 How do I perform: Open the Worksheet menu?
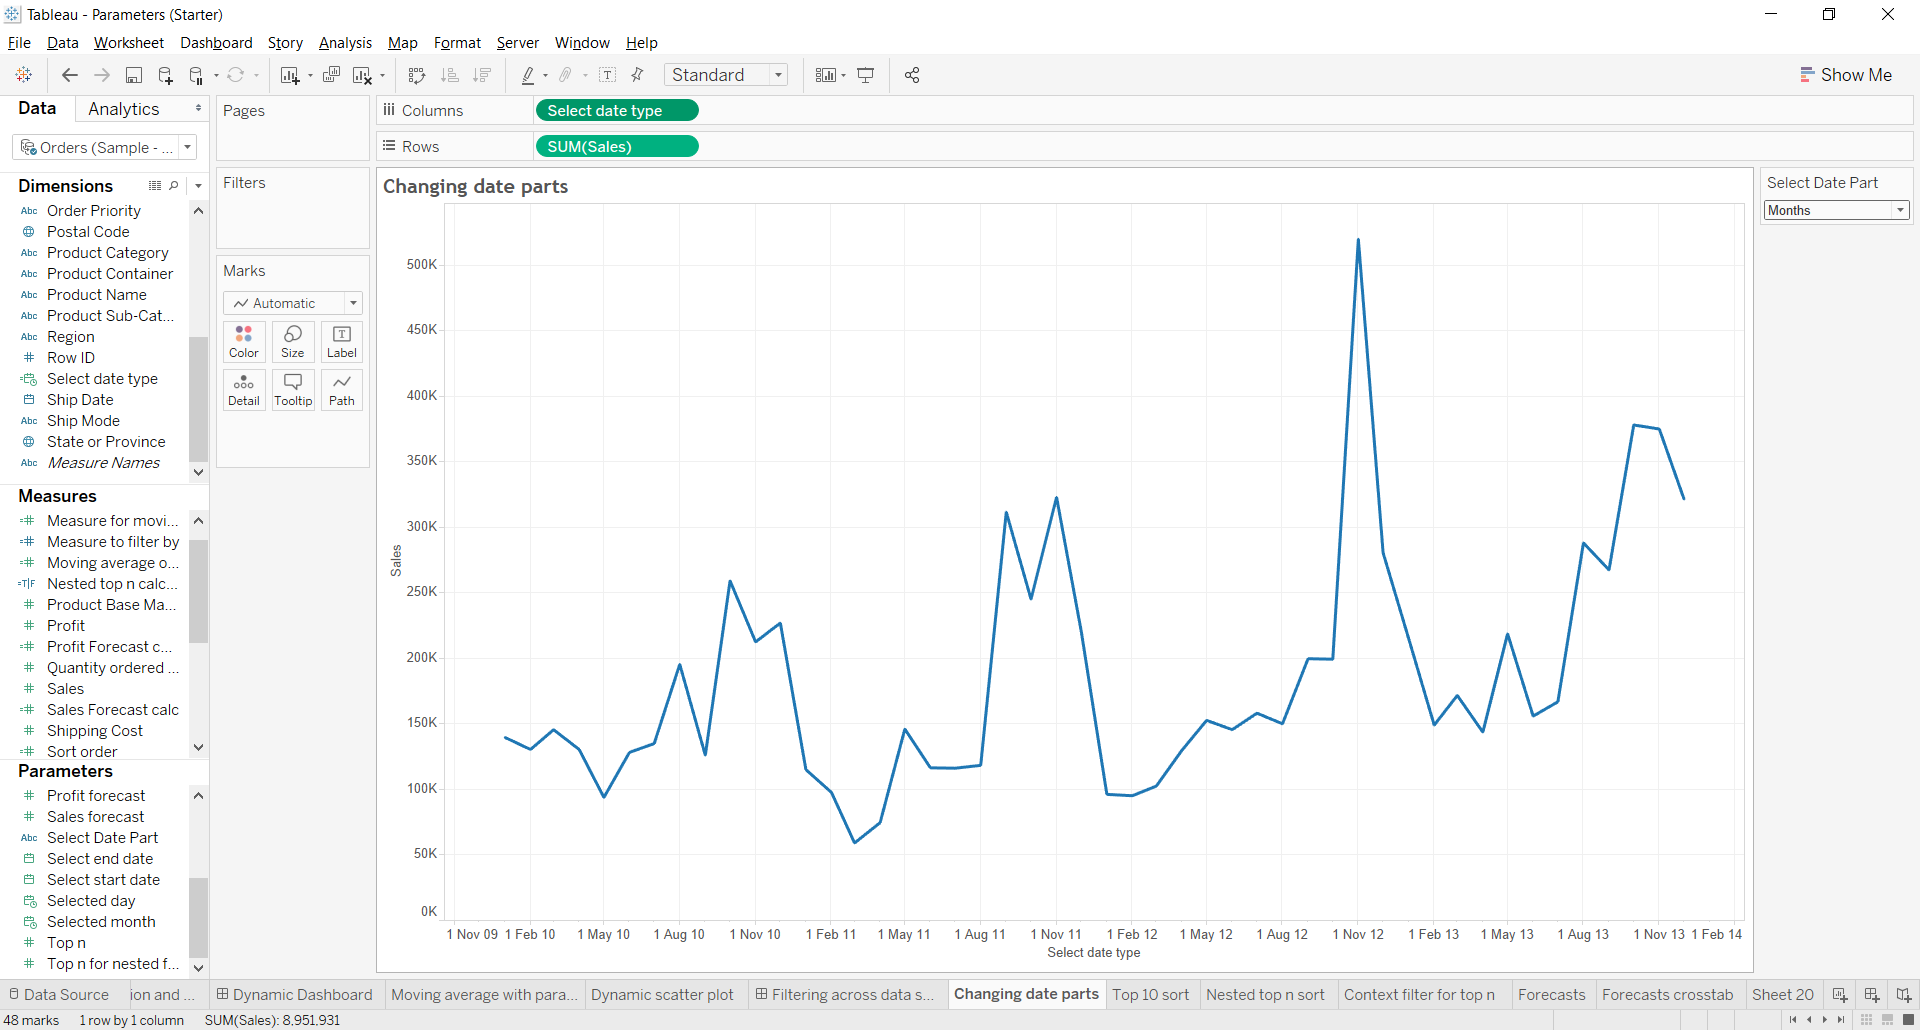(x=129, y=43)
